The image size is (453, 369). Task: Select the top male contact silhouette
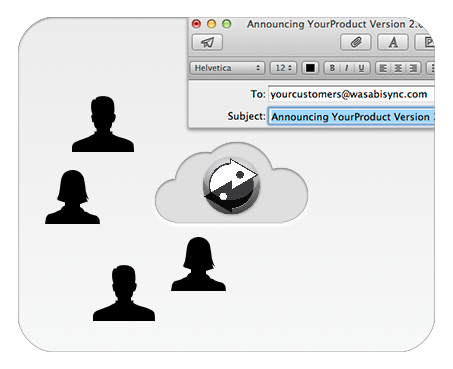[103, 124]
